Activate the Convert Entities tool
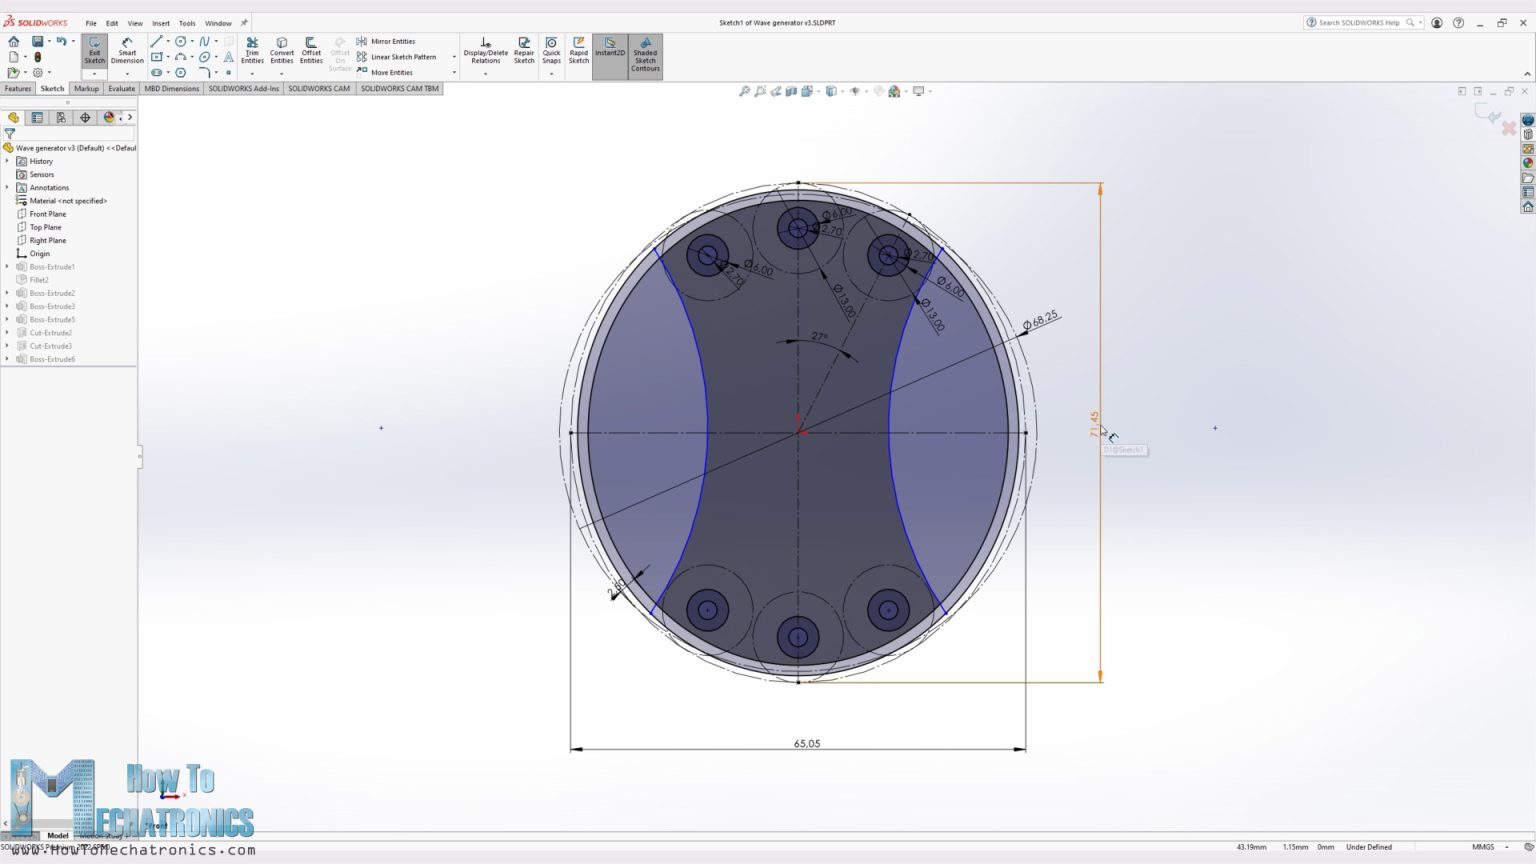Image resolution: width=1536 pixels, height=864 pixels. pyautogui.click(x=281, y=50)
